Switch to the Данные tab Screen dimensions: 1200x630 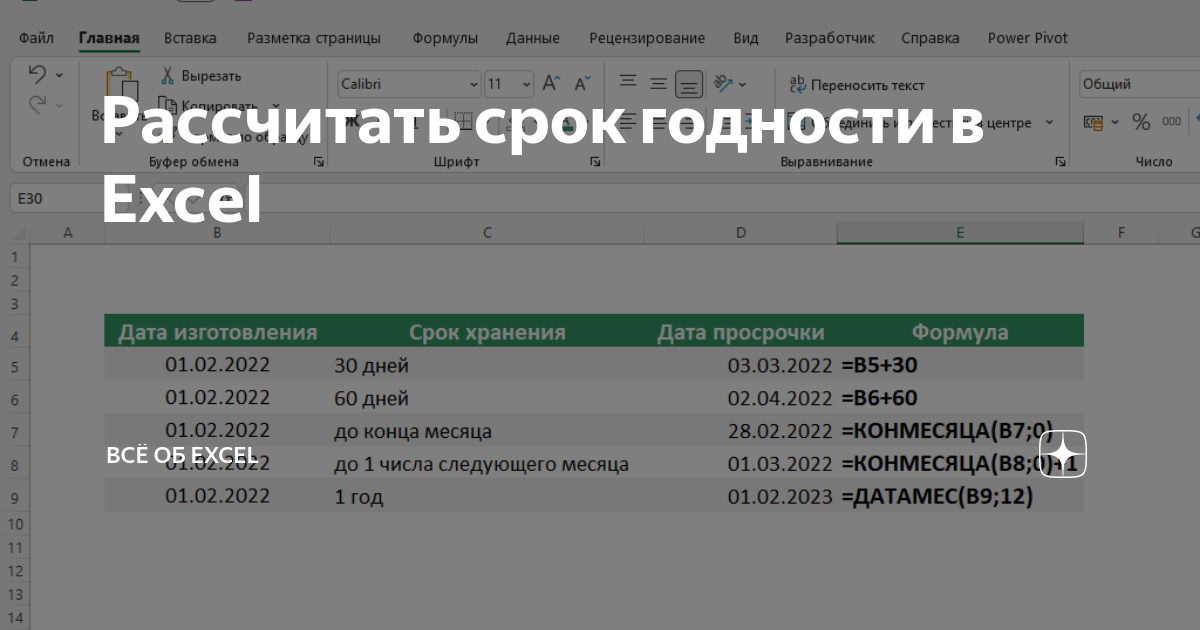[533, 38]
